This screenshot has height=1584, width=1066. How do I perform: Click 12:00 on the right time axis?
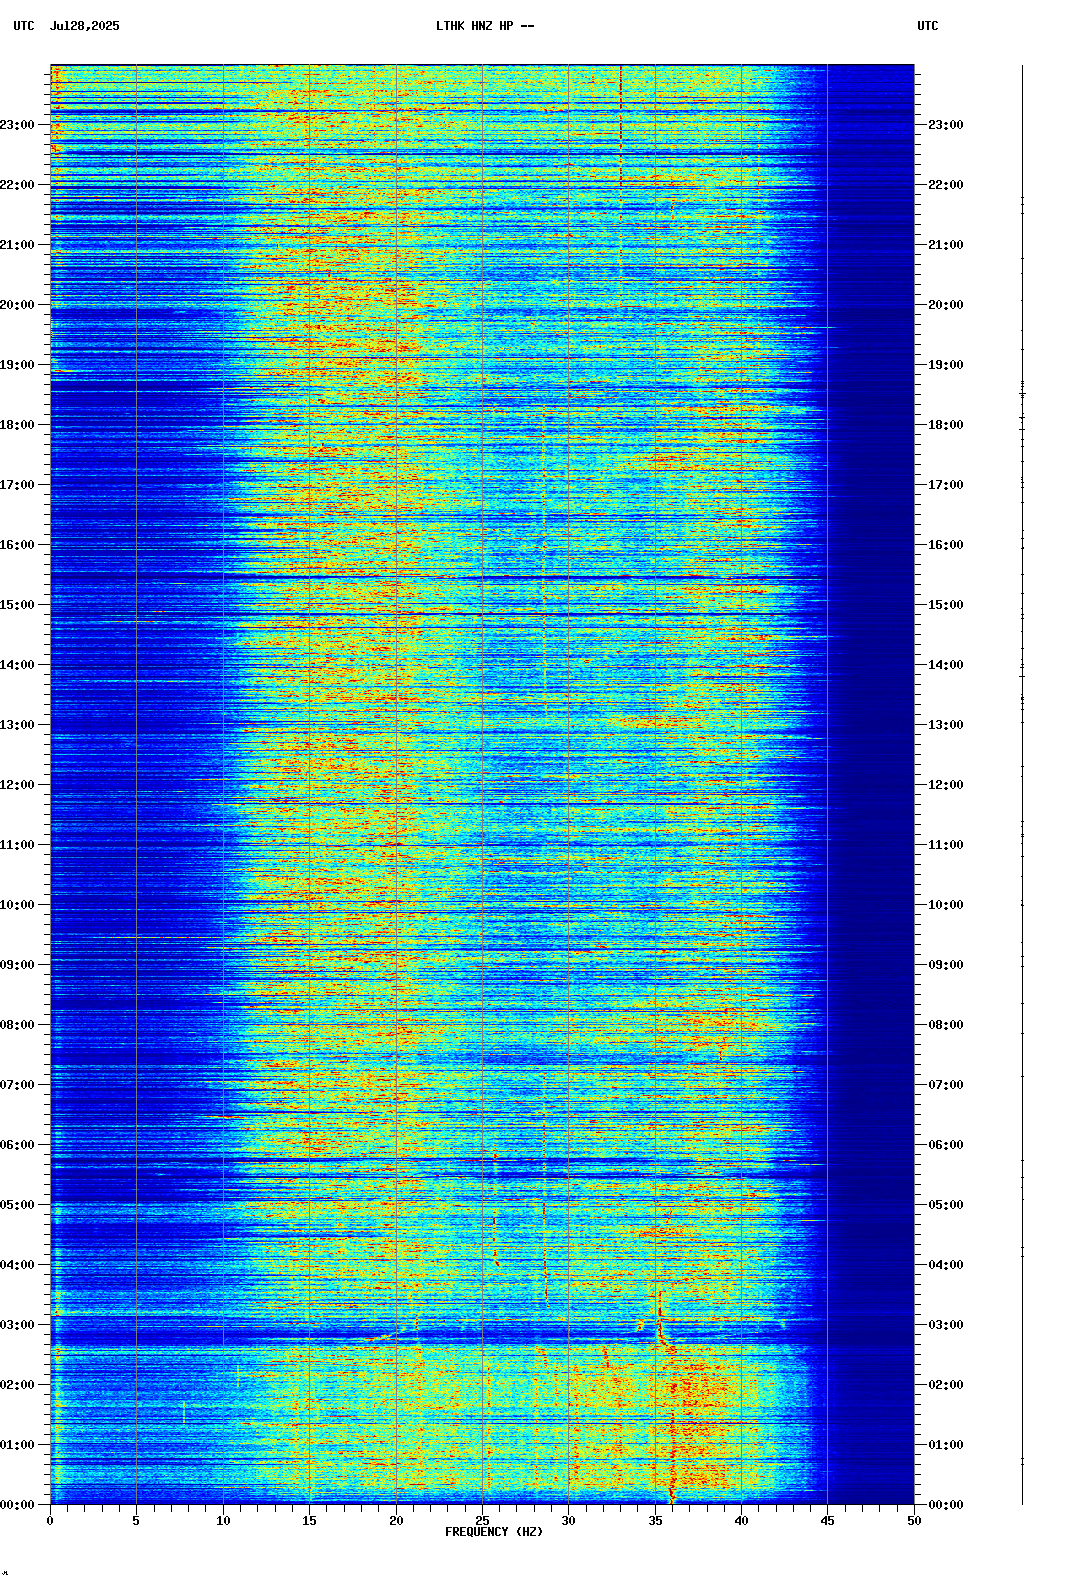pyautogui.click(x=946, y=785)
